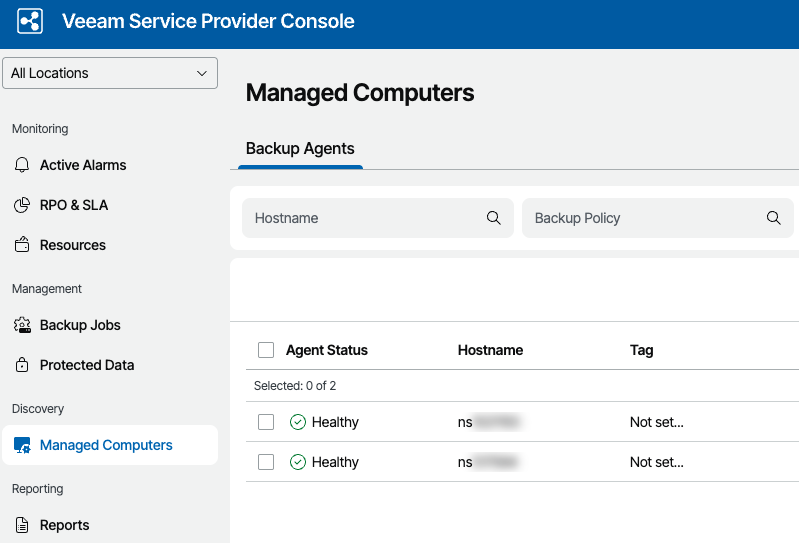
Task: Focus the Hostname search field
Action: (378, 218)
